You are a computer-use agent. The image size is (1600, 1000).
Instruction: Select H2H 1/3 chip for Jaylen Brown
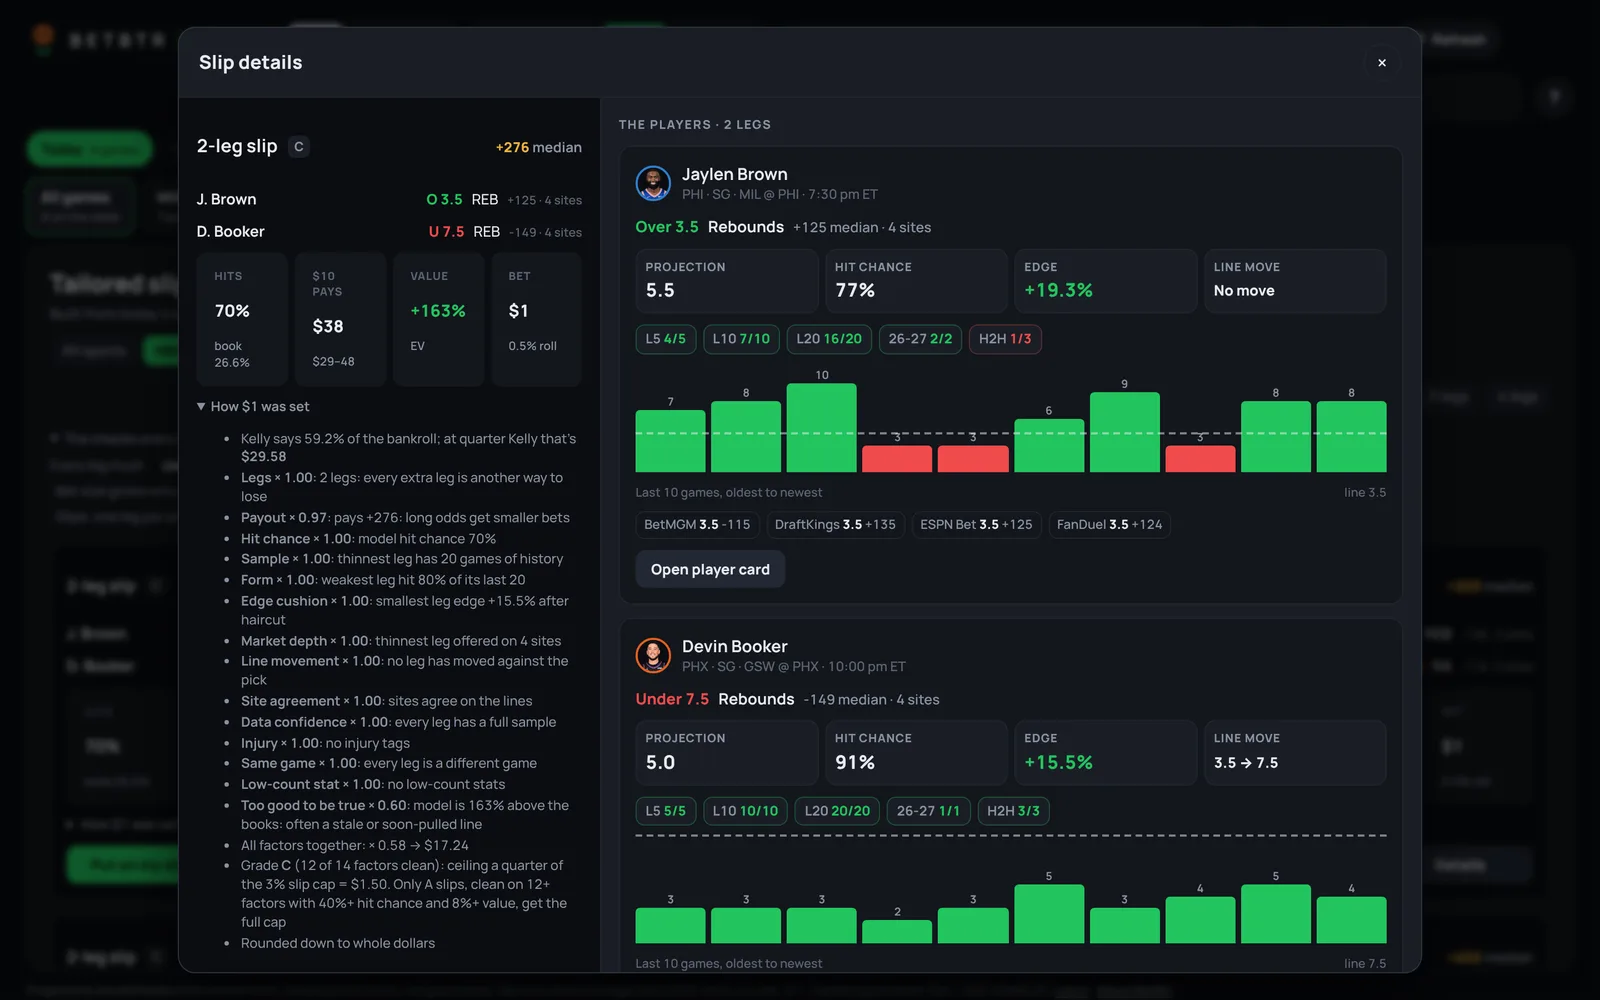[1005, 339]
